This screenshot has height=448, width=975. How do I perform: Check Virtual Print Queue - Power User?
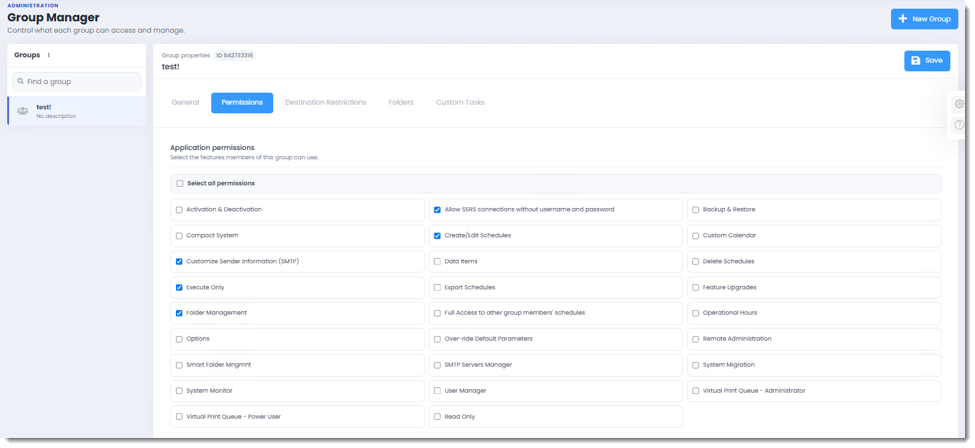click(179, 417)
